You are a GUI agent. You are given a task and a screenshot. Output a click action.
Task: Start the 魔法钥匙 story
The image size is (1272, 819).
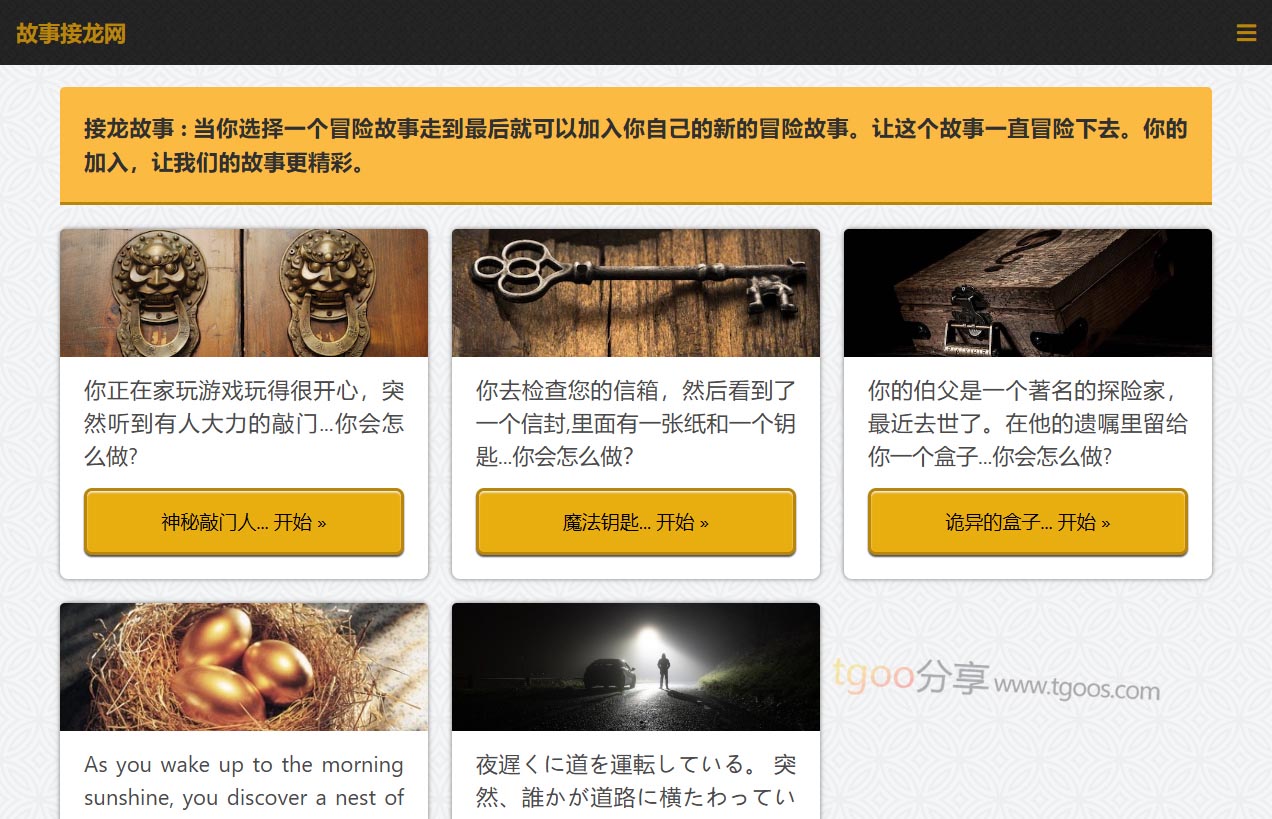(x=636, y=522)
